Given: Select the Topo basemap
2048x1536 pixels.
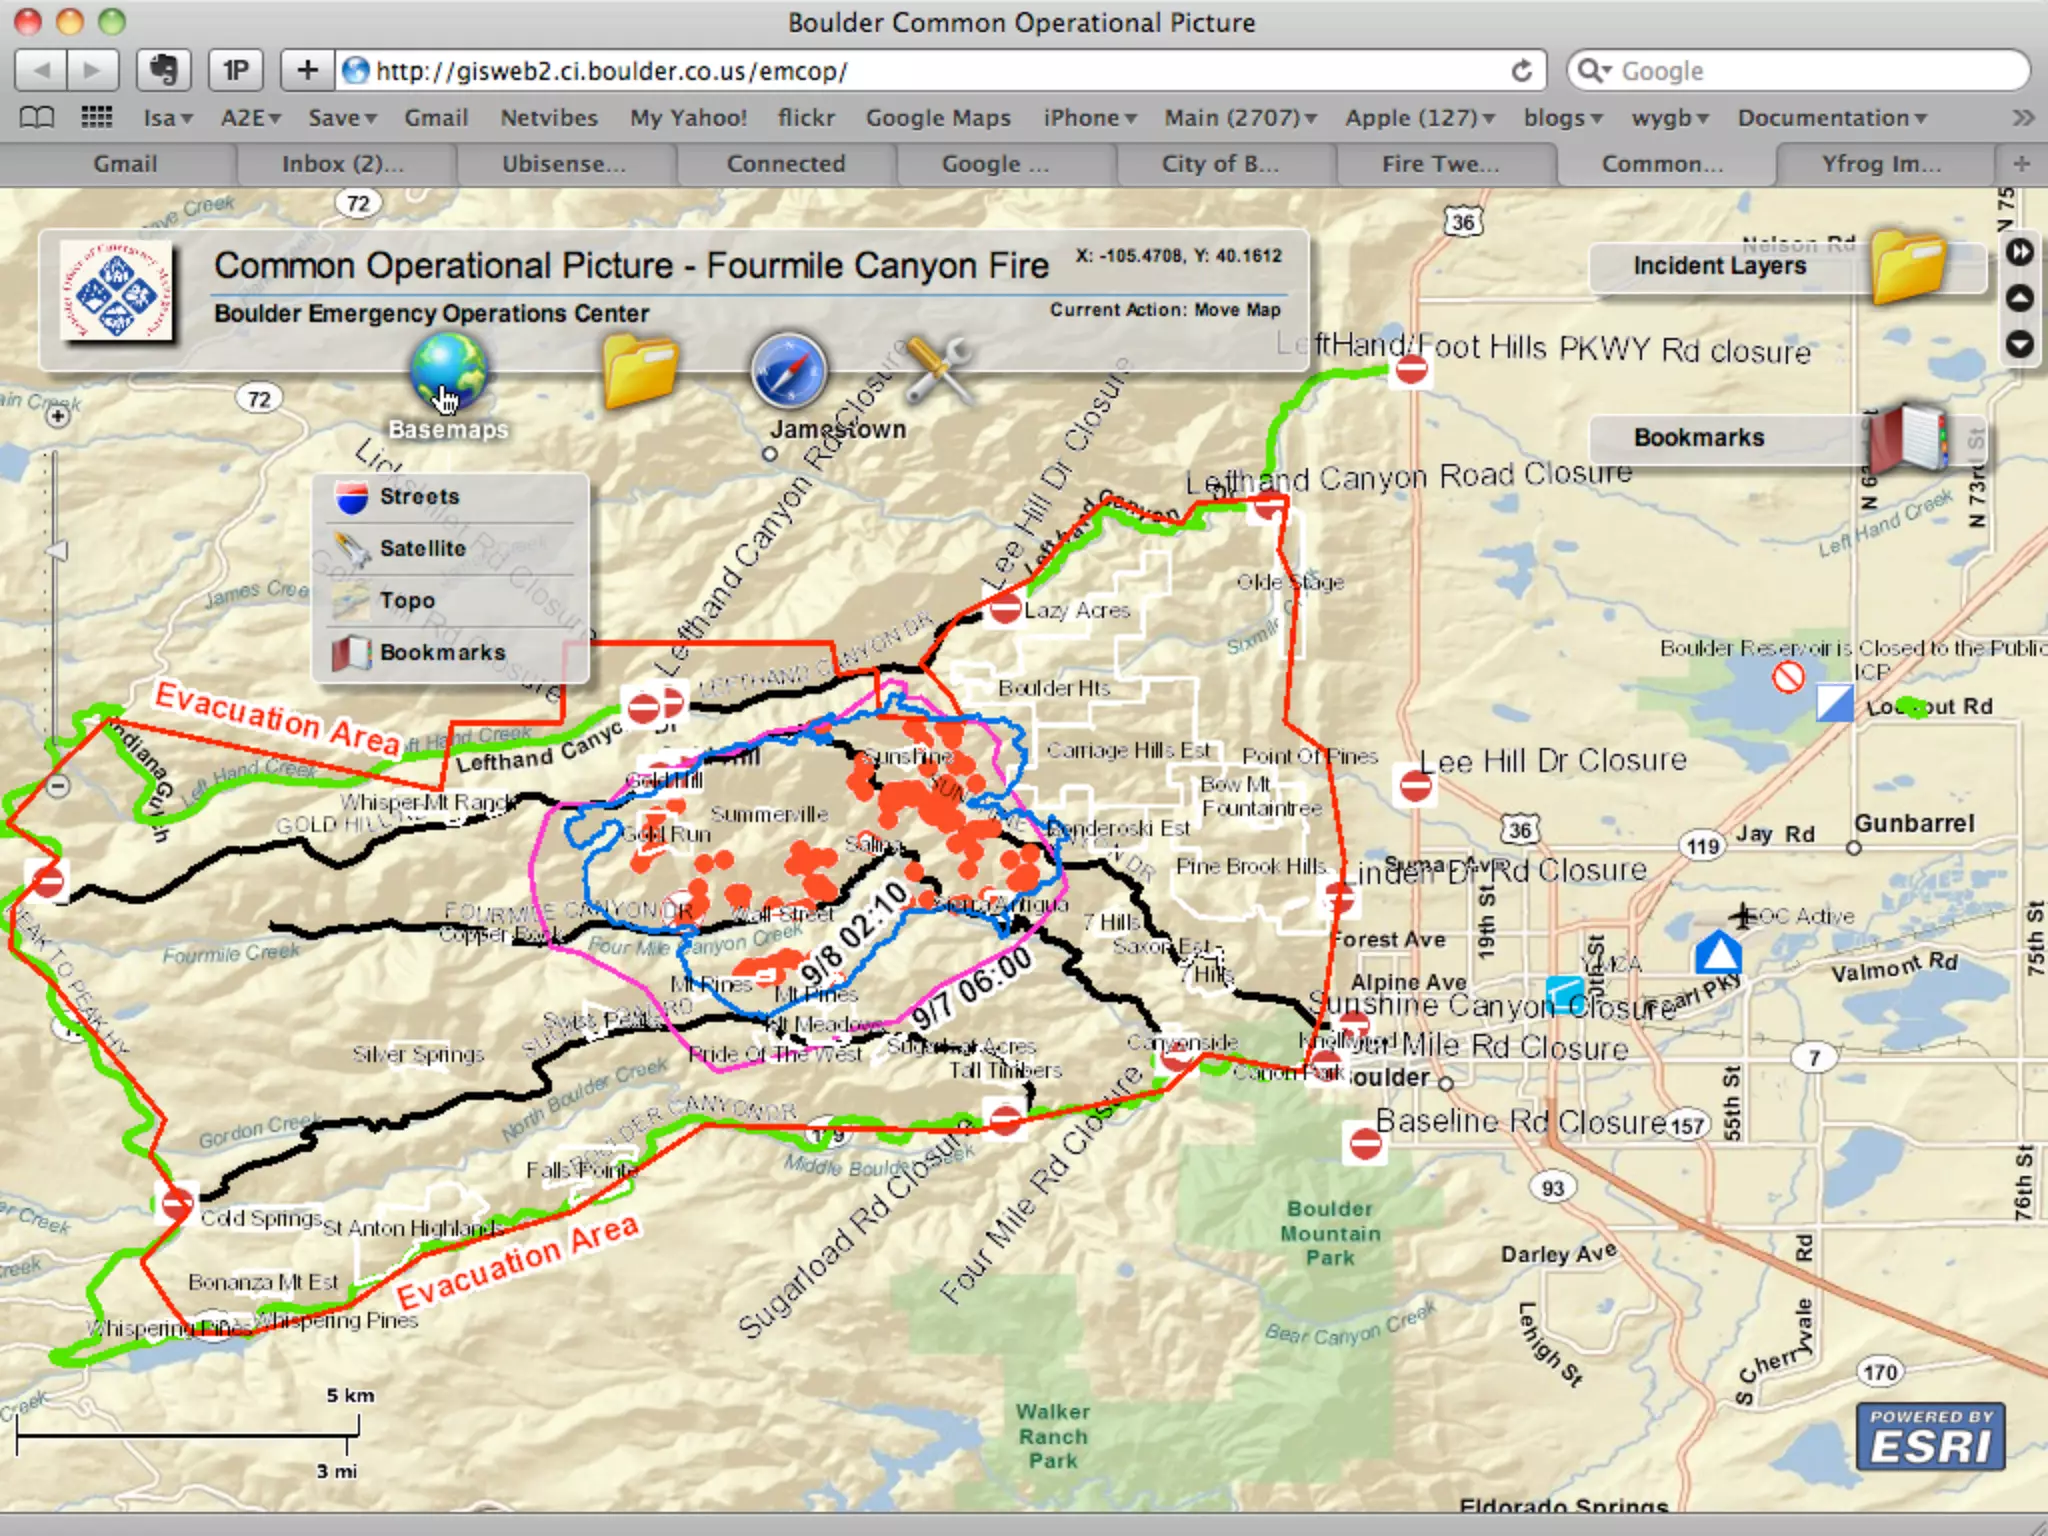Looking at the screenshot, I should point(407,601).
